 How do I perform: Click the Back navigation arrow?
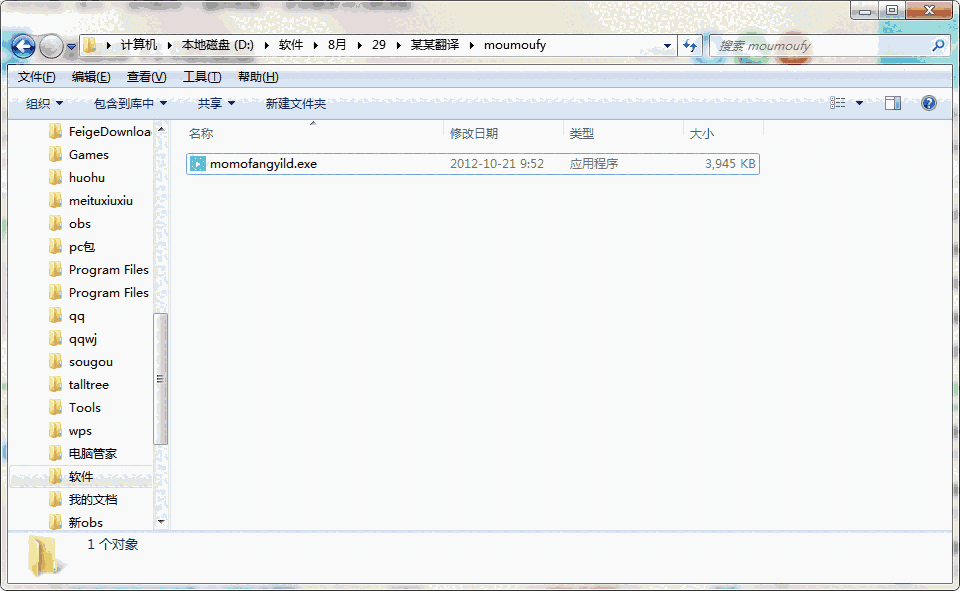[x=22, y=46]
